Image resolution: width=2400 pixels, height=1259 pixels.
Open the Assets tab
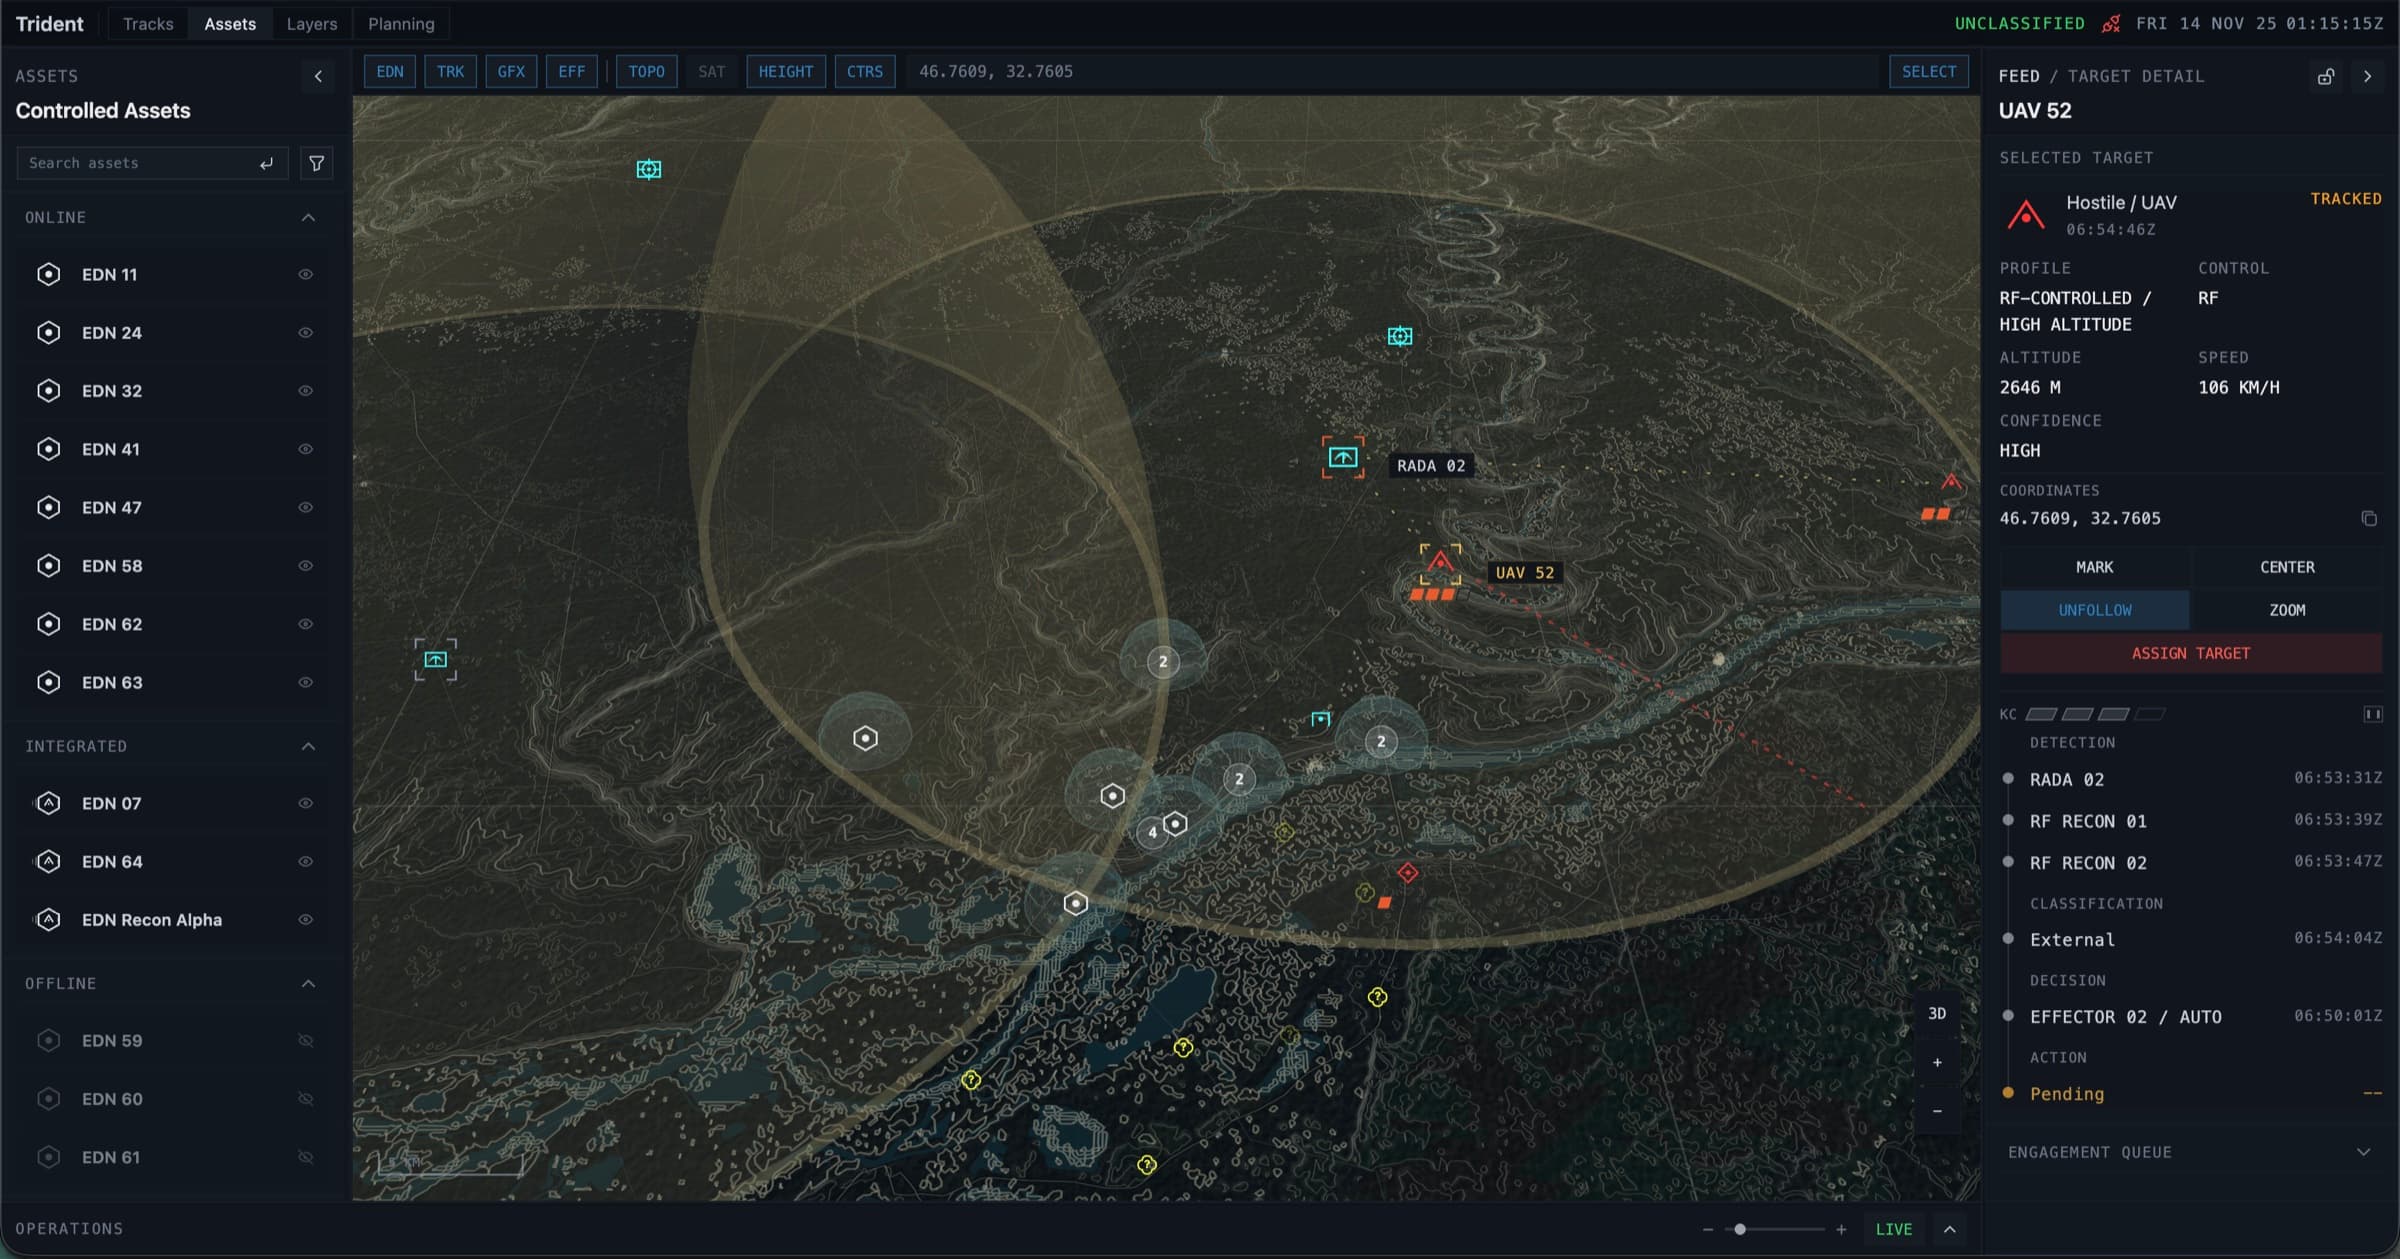tap(230, 24)
